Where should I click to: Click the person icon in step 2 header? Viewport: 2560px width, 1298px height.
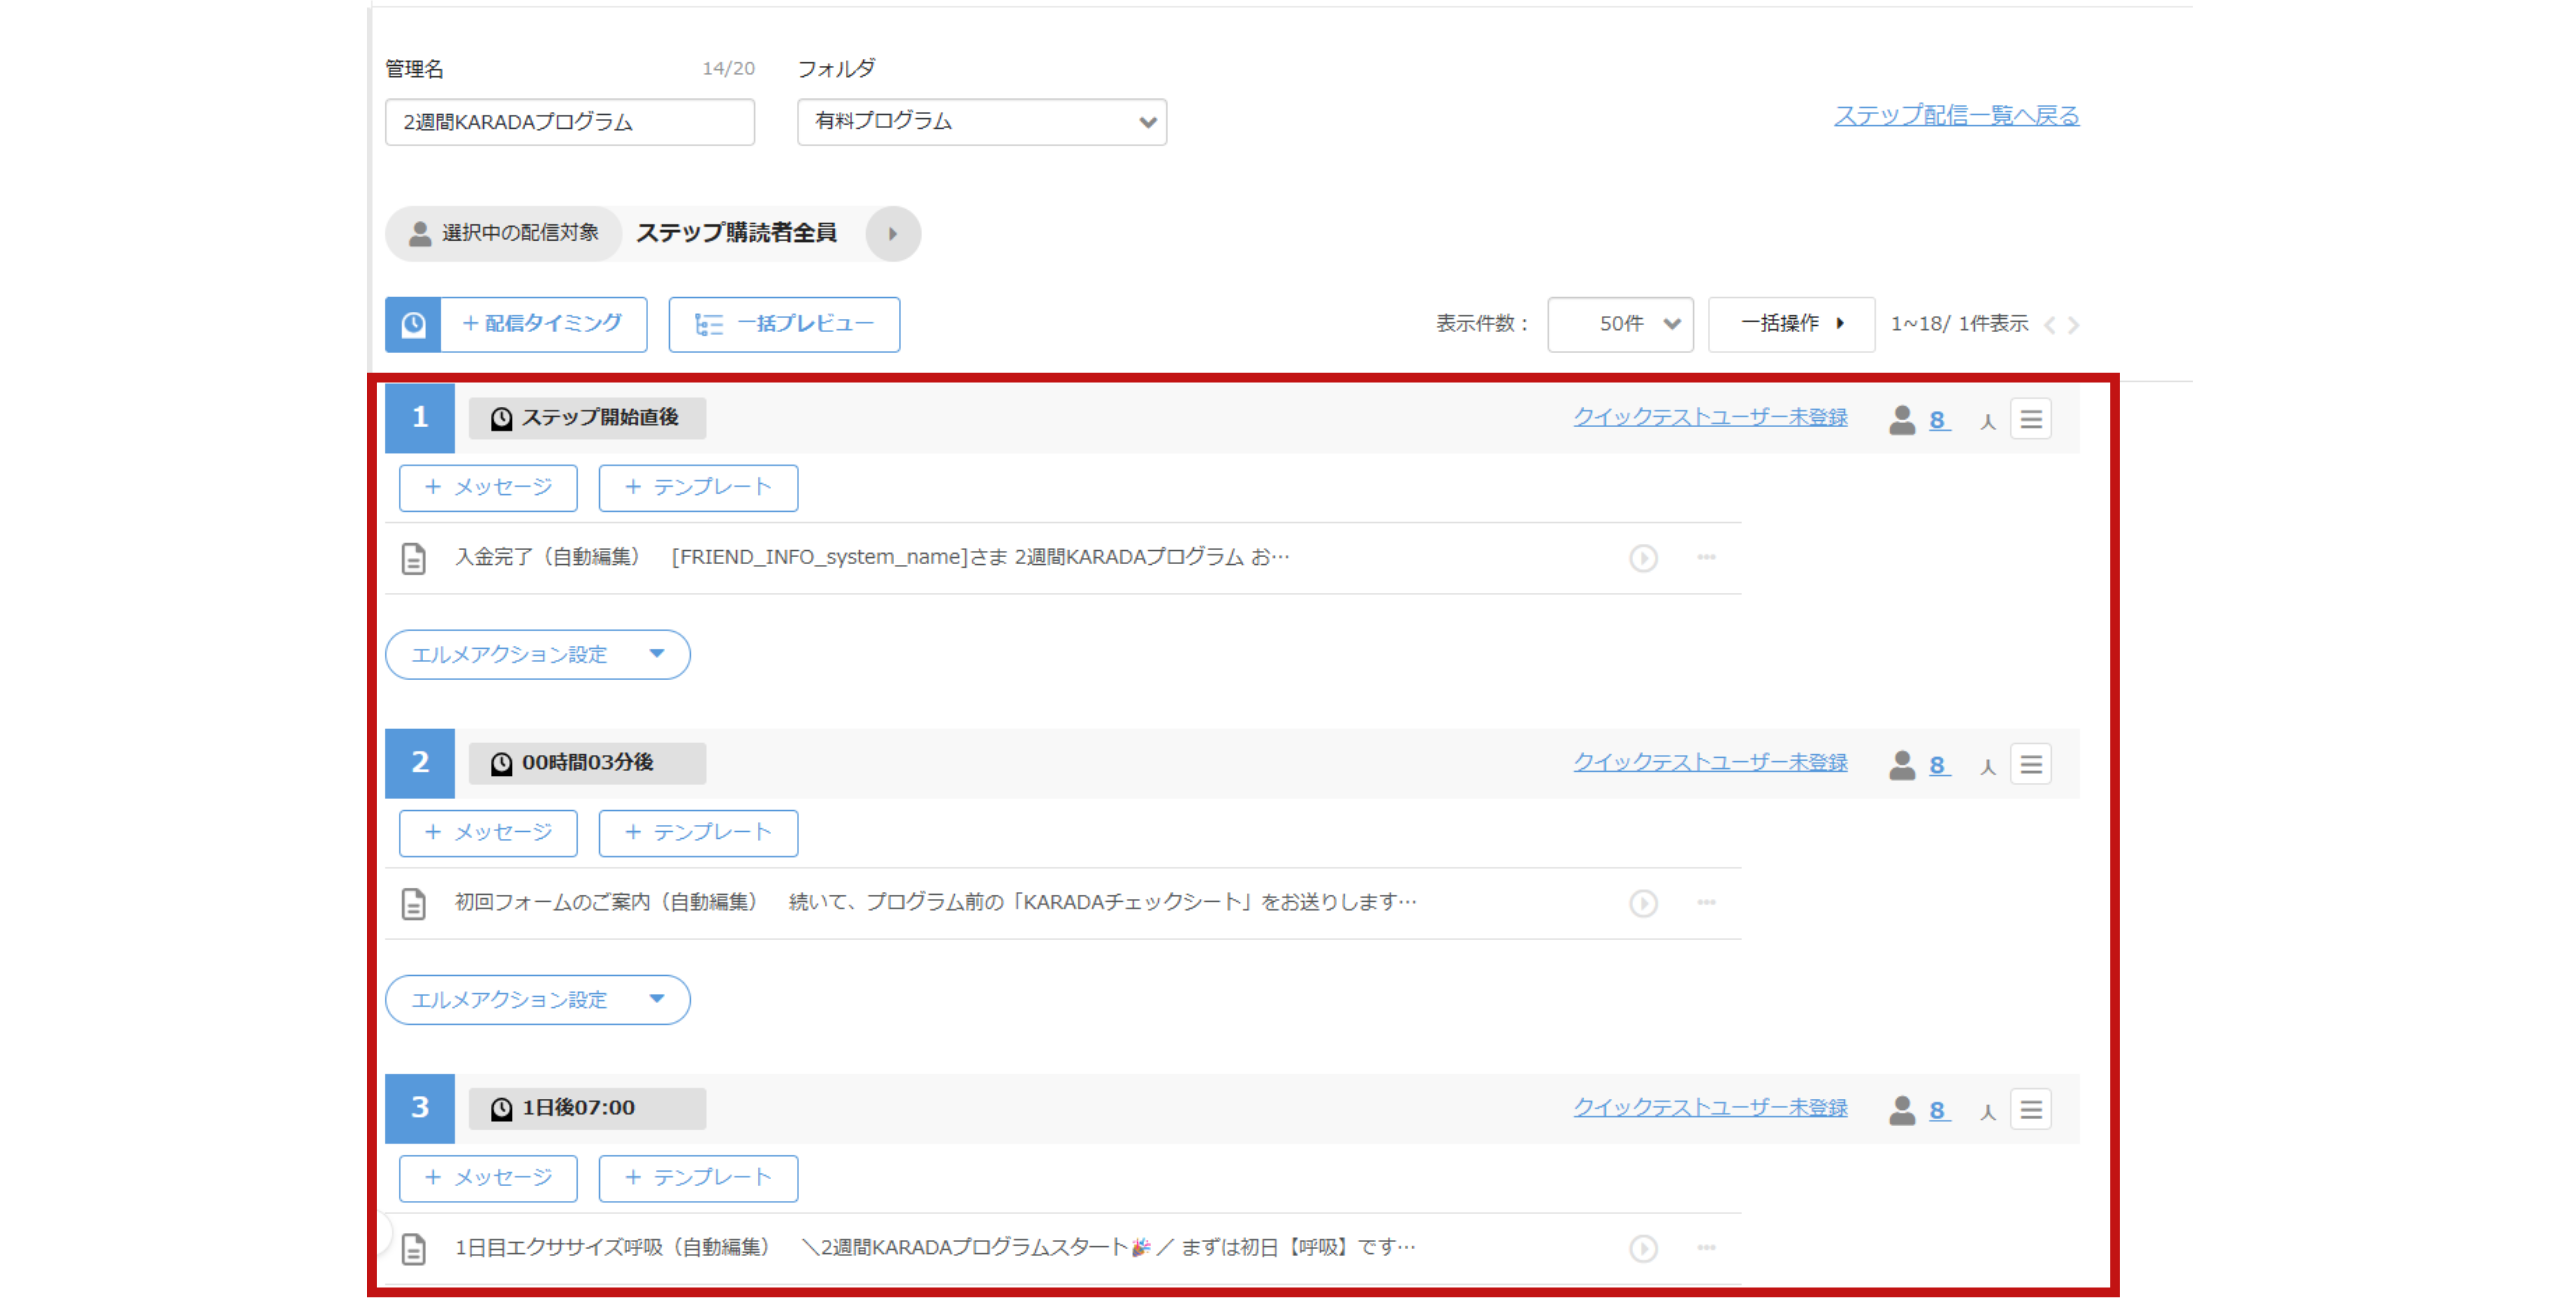click(1901, 765)
